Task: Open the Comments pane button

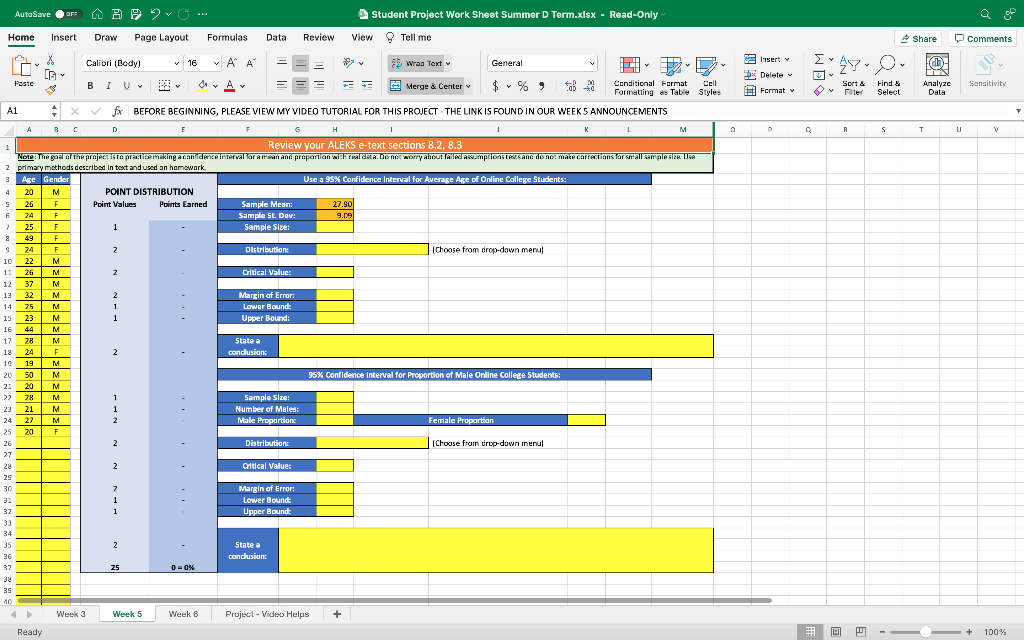Action: tap(983, 39)
